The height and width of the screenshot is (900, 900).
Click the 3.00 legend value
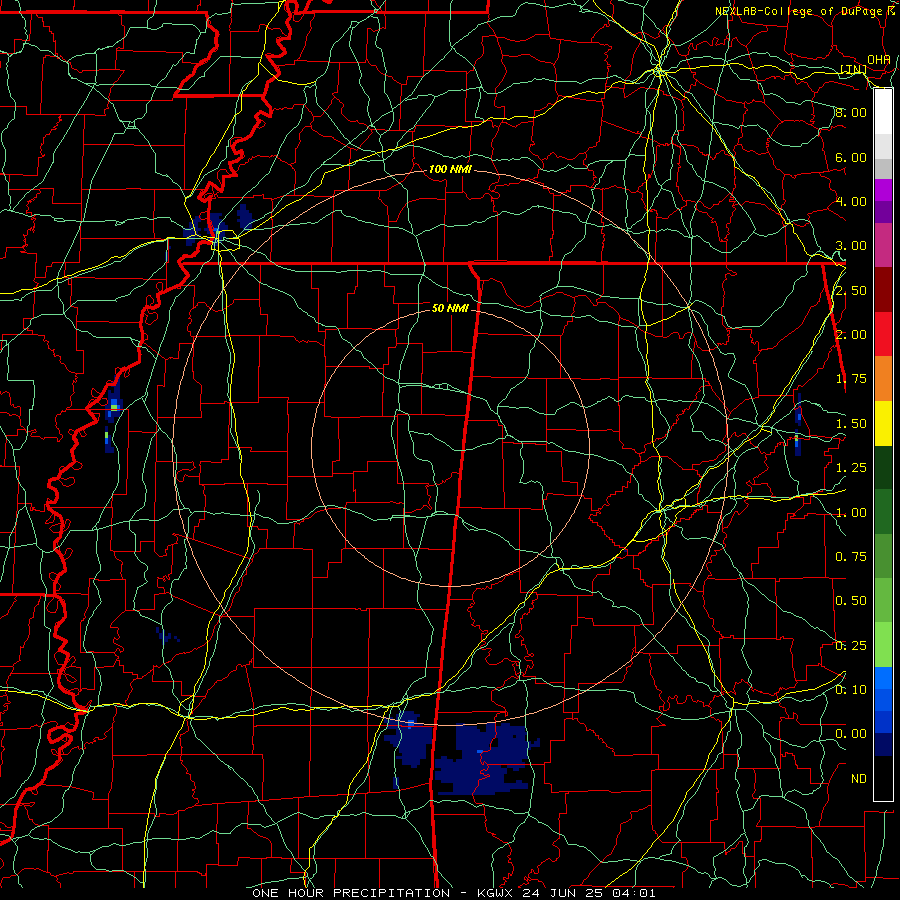point(851,246)
